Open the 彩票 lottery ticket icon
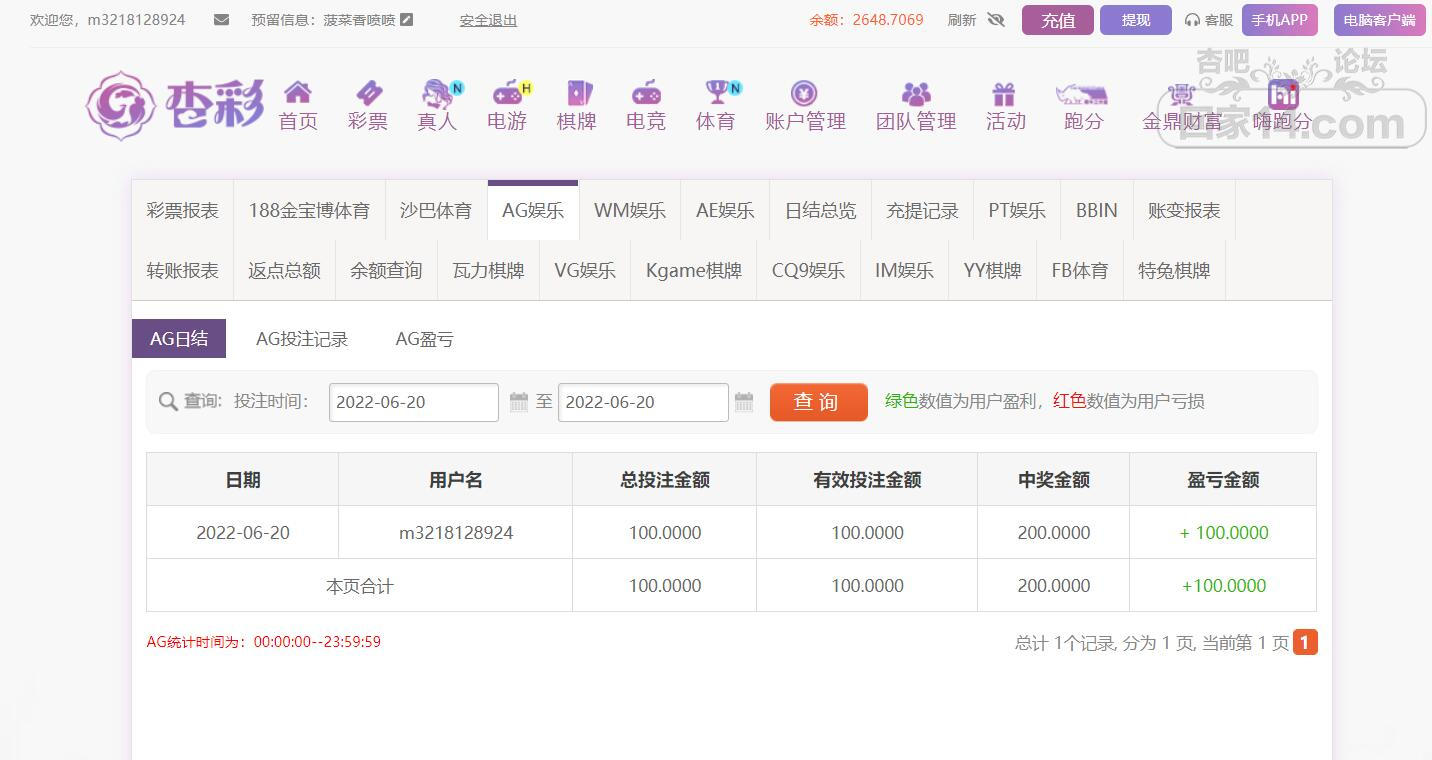This screenshot has width=1432, height=760. pos(368,93)
